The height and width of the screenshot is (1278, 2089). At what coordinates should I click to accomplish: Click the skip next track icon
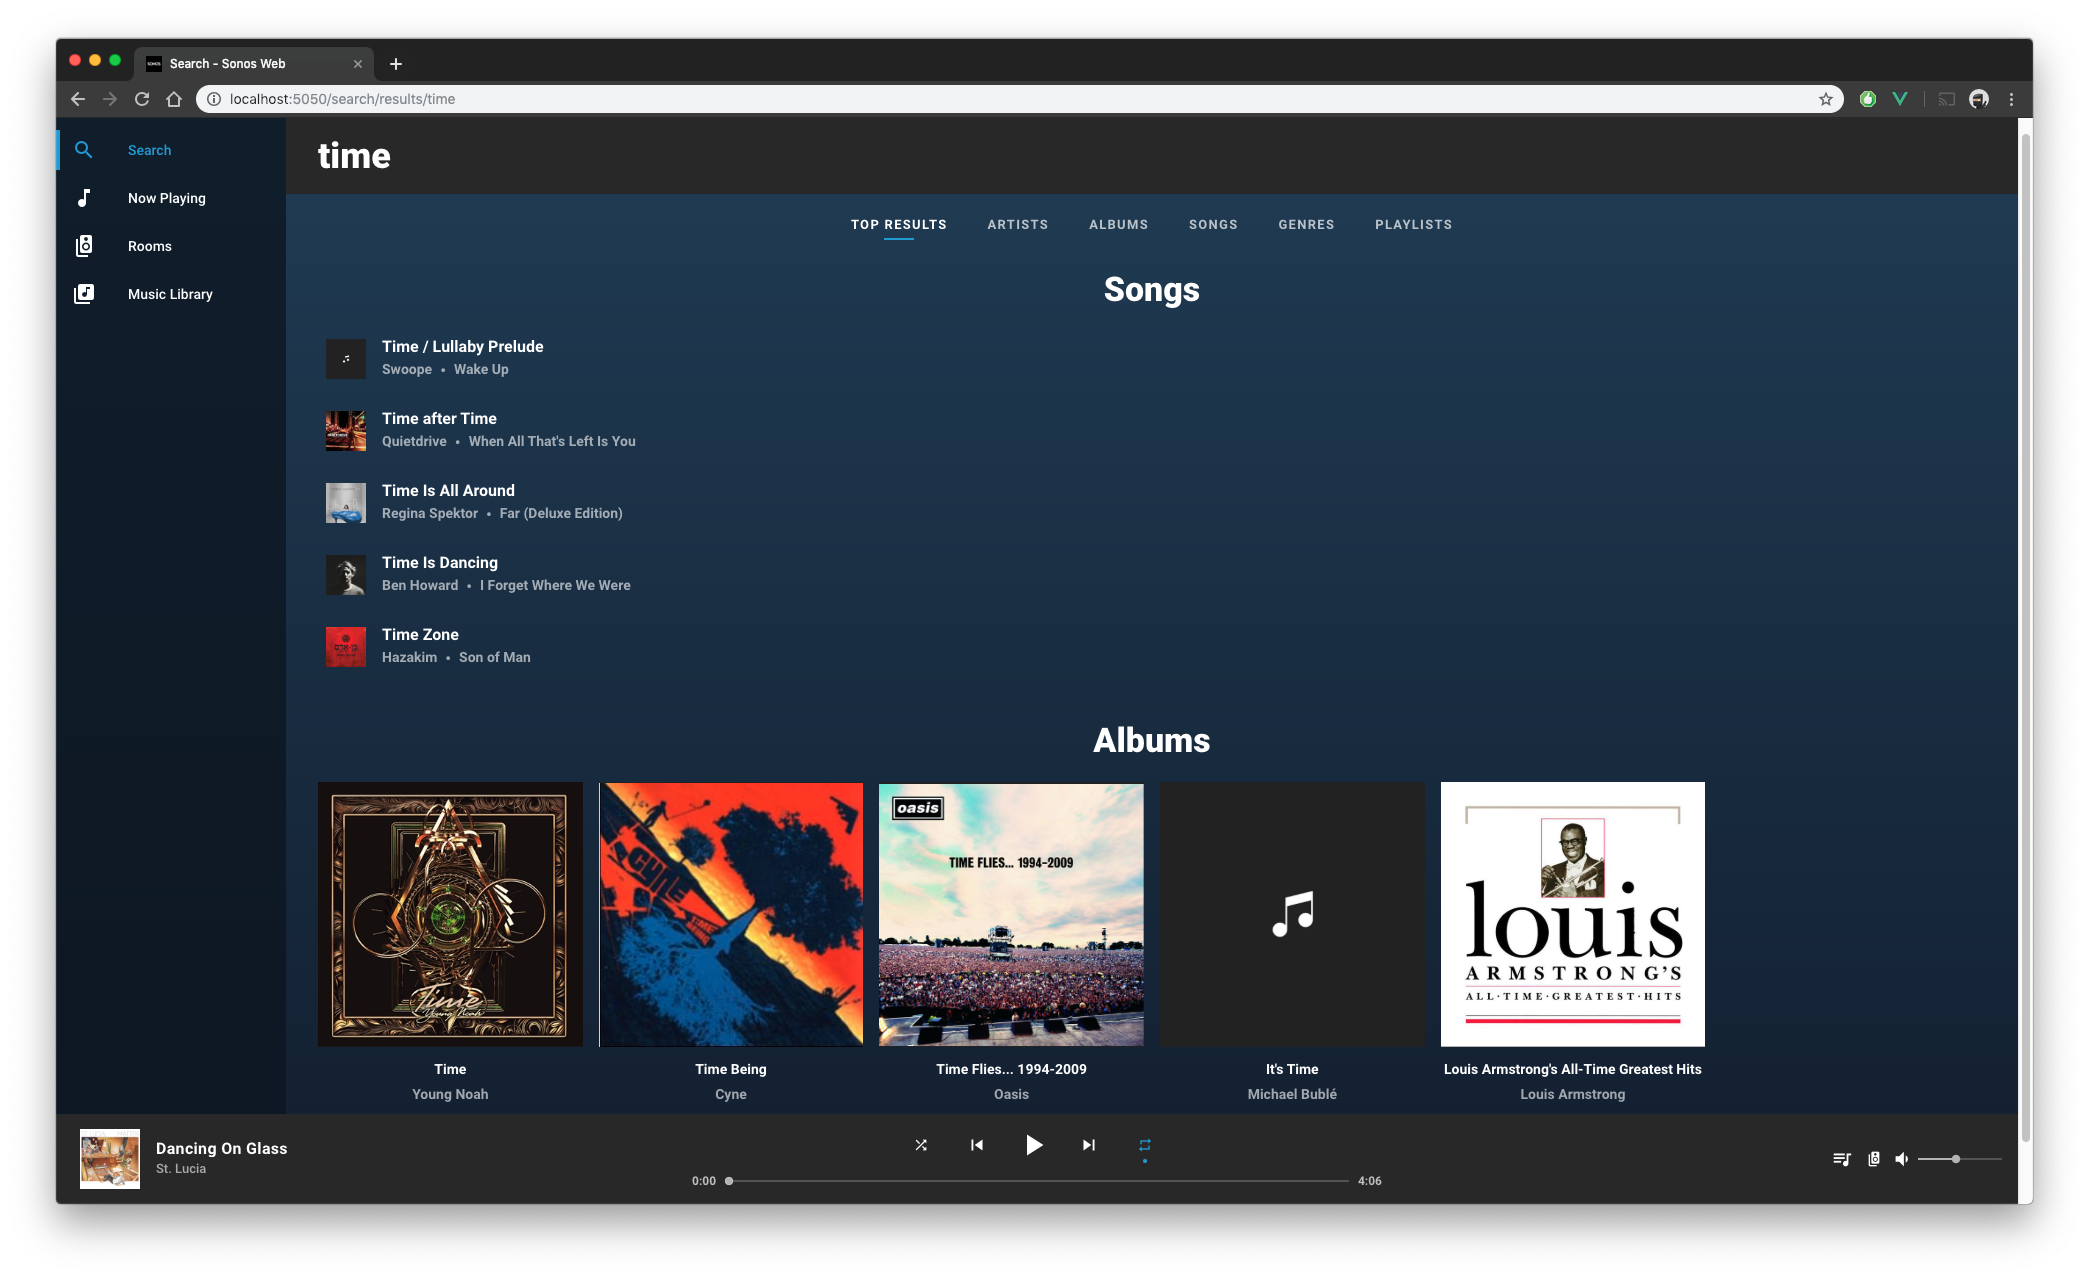click(1089, 1145)
